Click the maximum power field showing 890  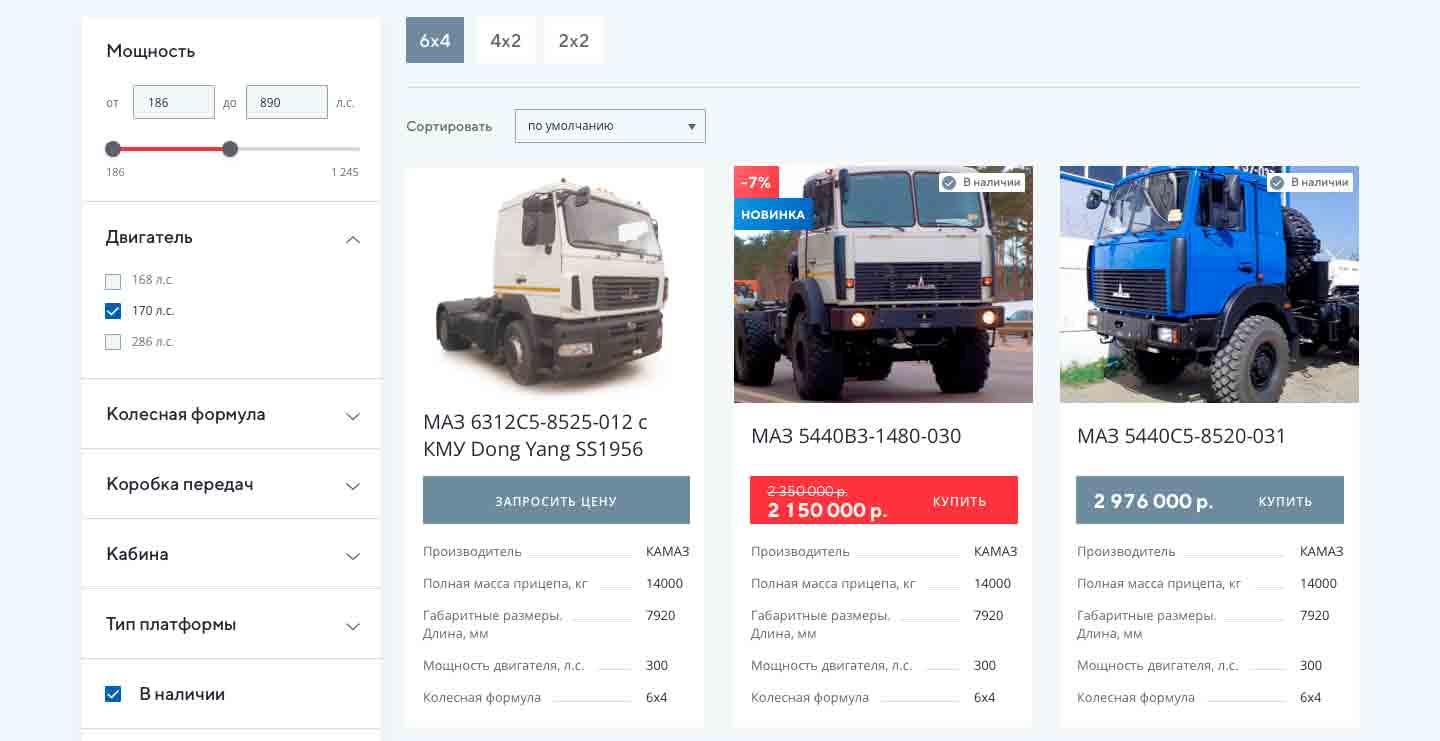point(287,102)
